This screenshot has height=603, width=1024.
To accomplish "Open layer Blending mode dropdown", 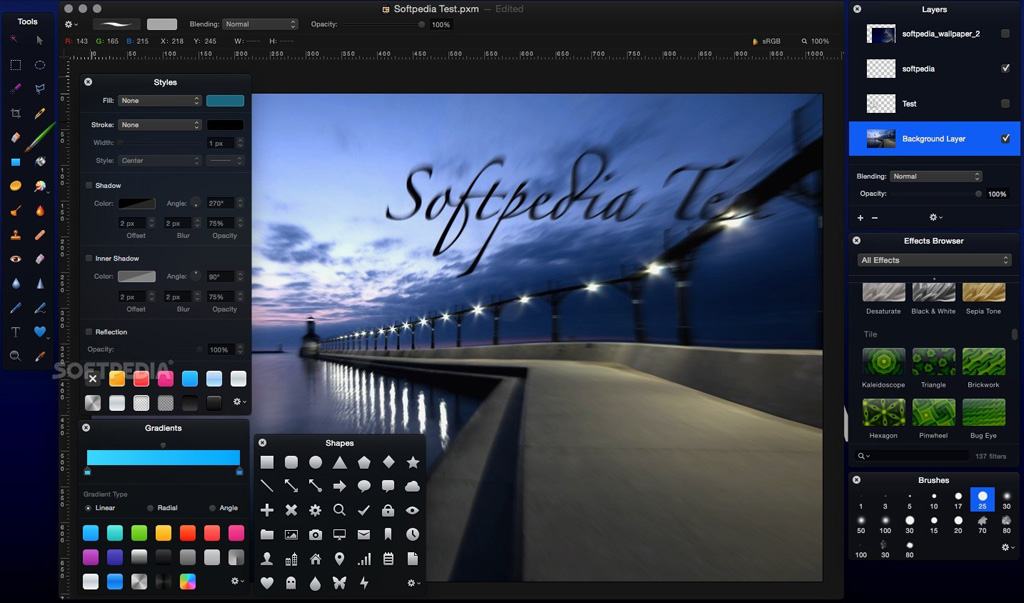I will (x=936, y=176).
